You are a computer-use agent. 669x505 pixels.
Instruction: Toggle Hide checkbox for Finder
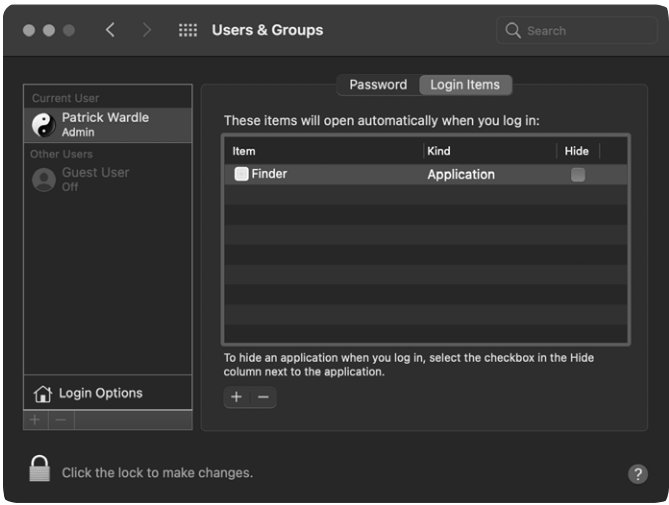tap(578, 174)
